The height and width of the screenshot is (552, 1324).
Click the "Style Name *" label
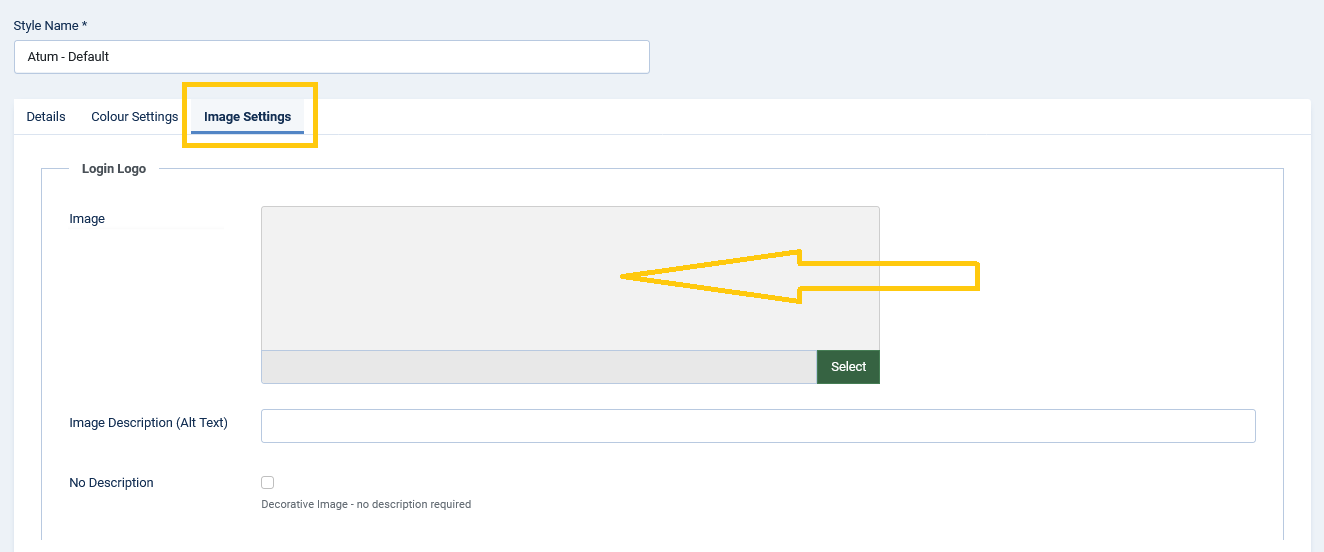click(47, 24)
